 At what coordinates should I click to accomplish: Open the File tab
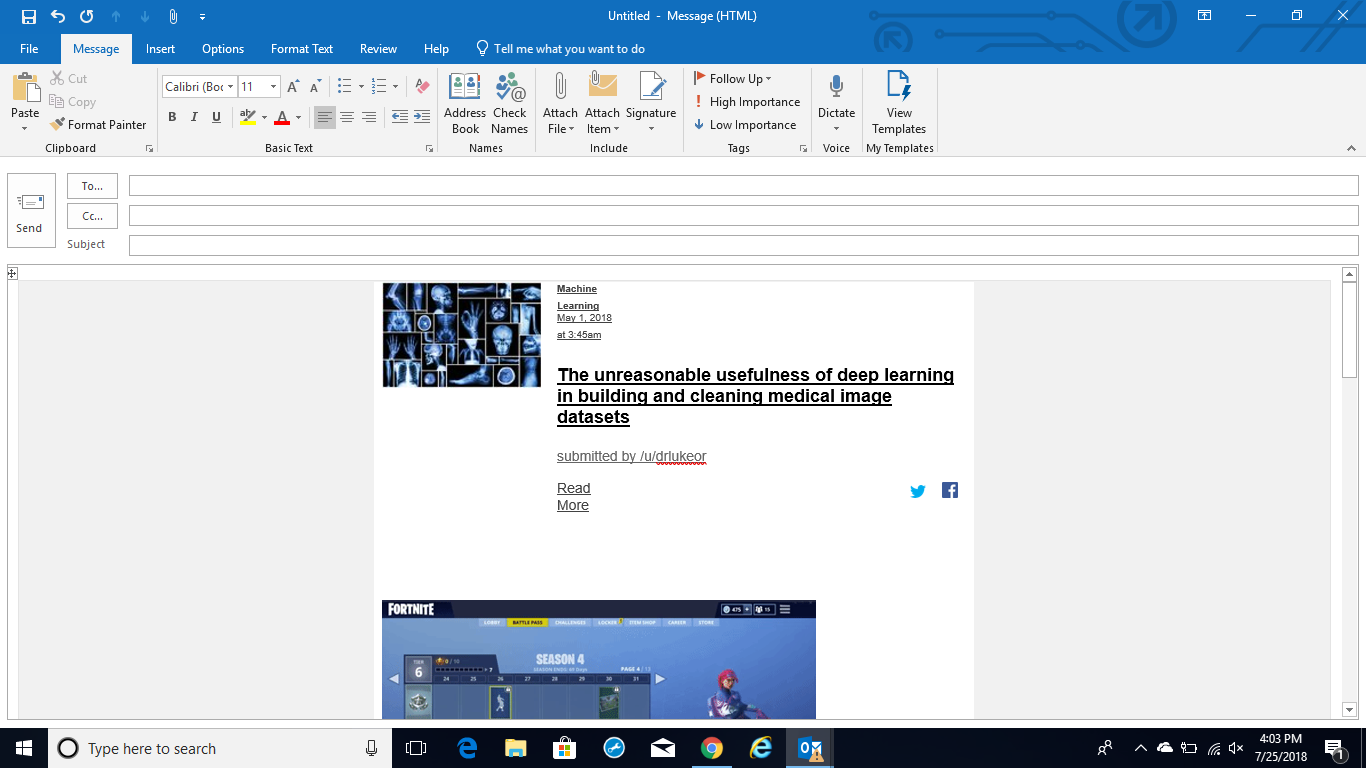[x=29, y=49]
